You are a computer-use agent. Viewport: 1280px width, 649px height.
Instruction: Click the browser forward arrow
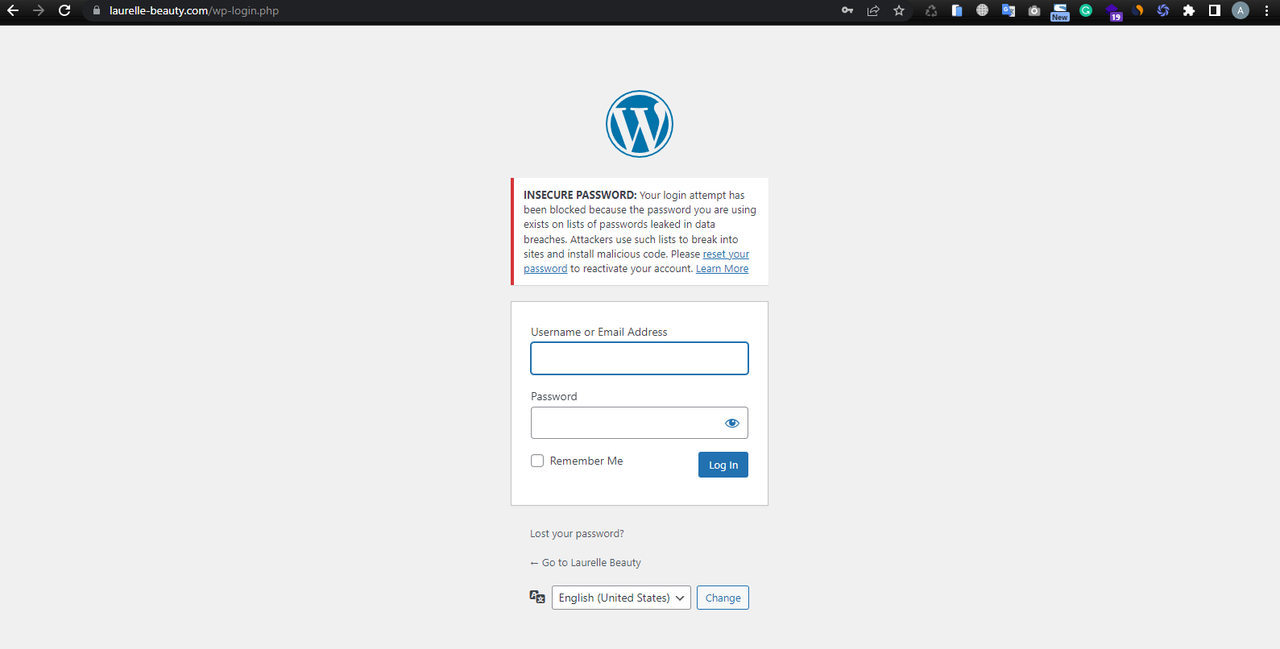[38, 10]
